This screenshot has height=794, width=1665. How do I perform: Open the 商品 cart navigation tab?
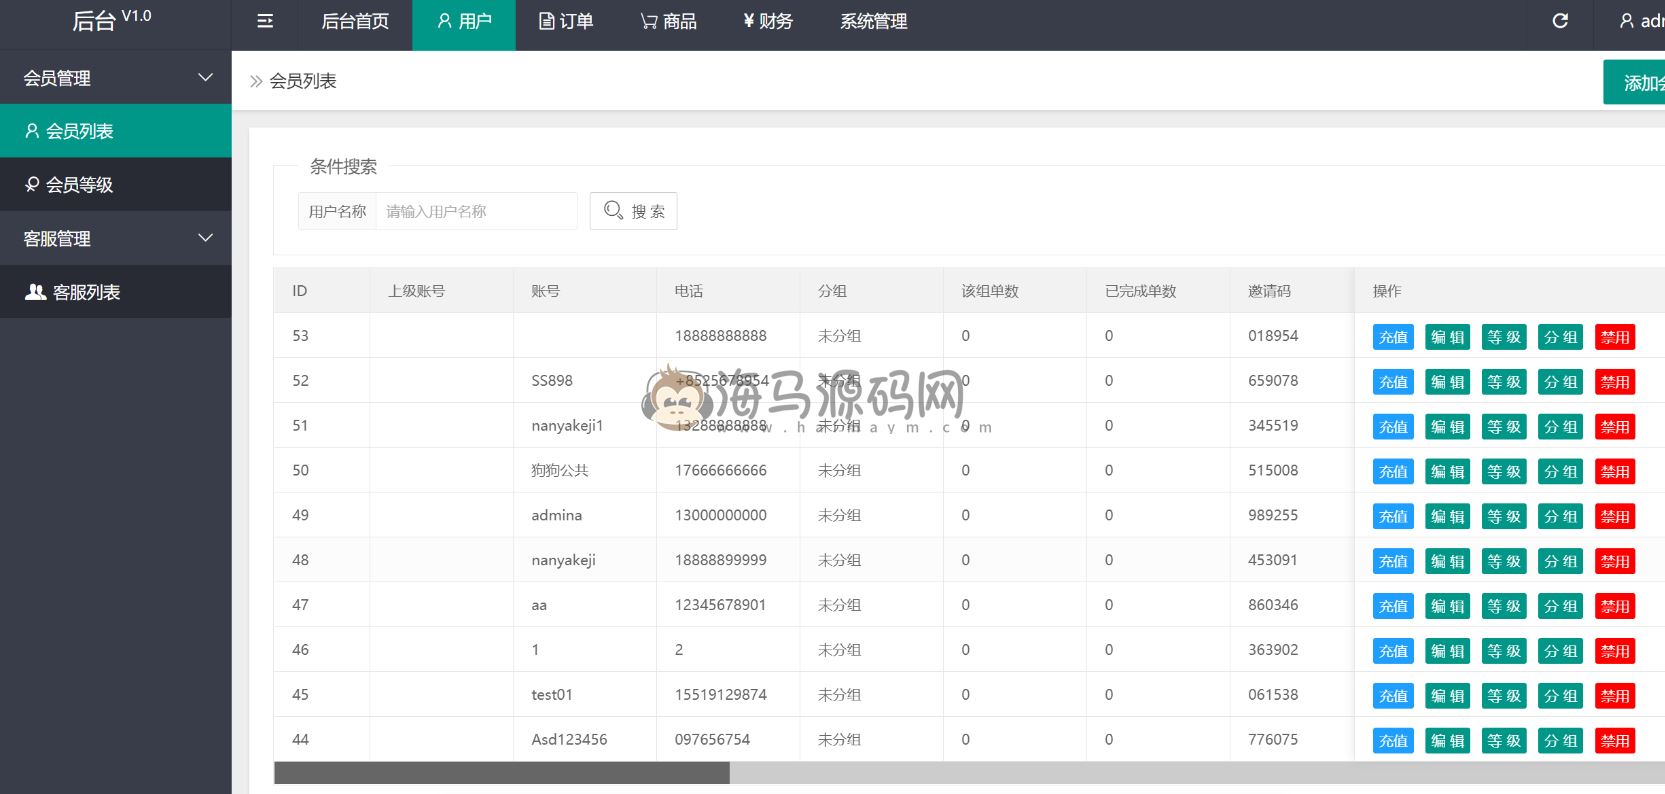[x=668, y=21]
